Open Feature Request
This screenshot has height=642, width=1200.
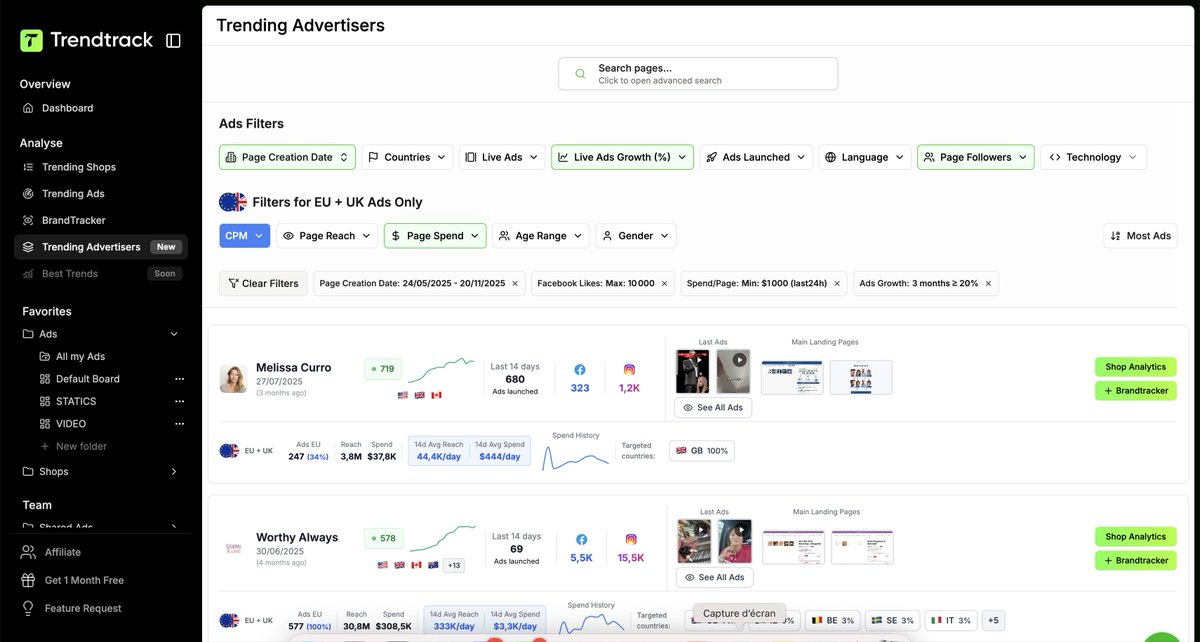83,608
